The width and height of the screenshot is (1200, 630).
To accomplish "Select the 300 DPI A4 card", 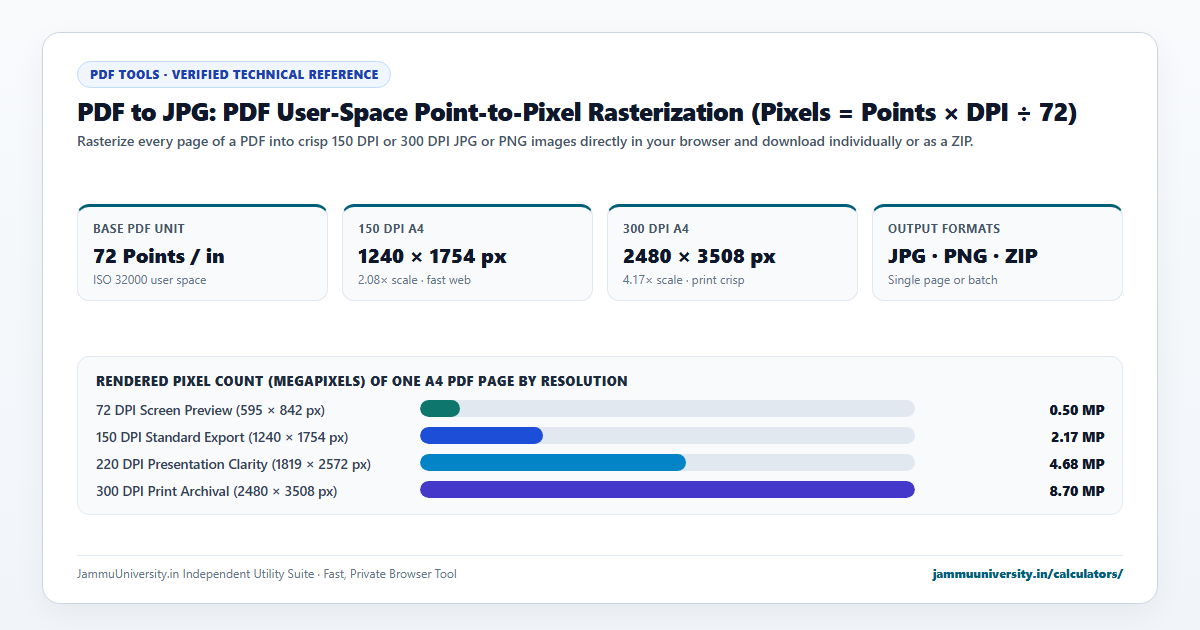I will coord(732,252).
